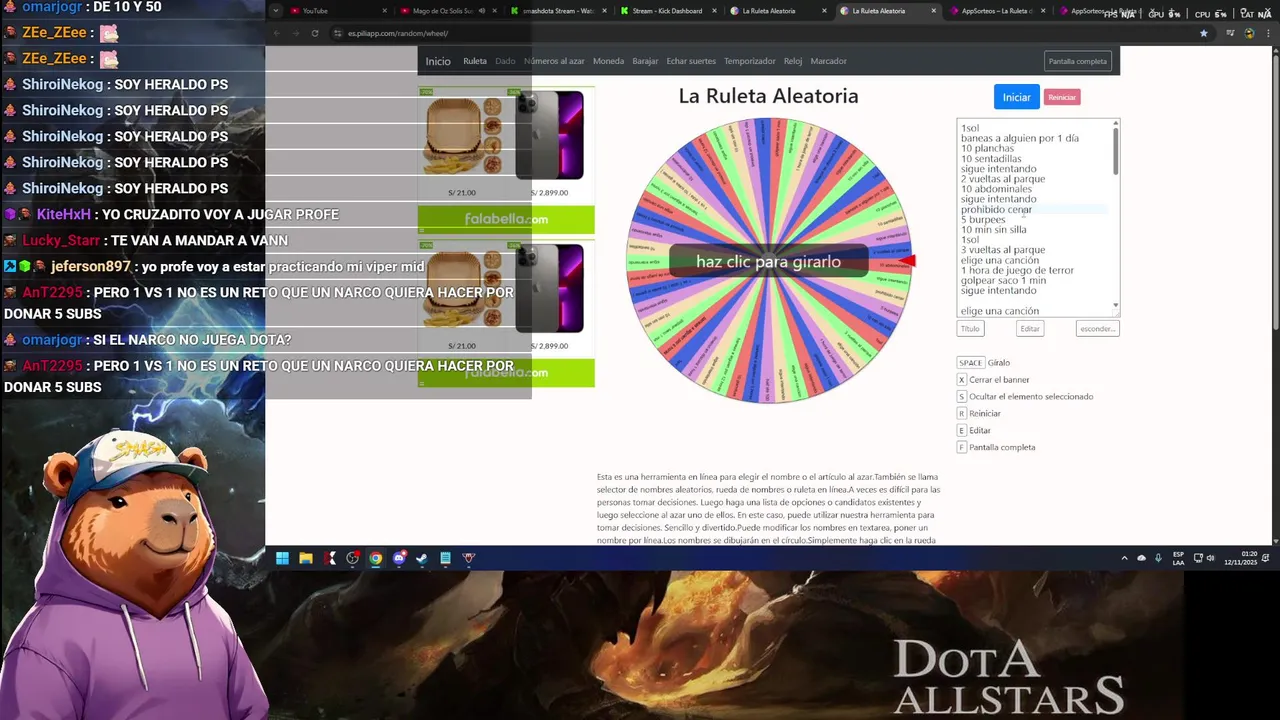Click the ESP LAA language indicator

[1179, 558]
